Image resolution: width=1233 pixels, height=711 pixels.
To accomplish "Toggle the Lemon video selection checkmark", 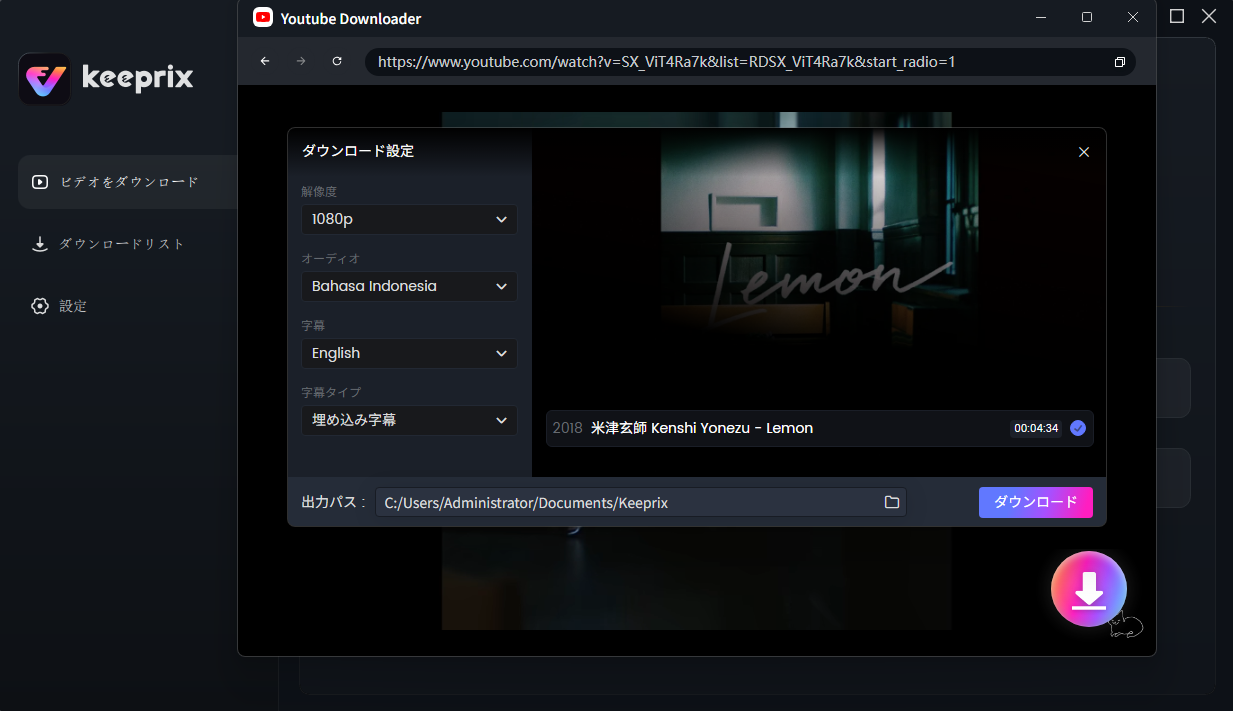I will (1077, 428).
